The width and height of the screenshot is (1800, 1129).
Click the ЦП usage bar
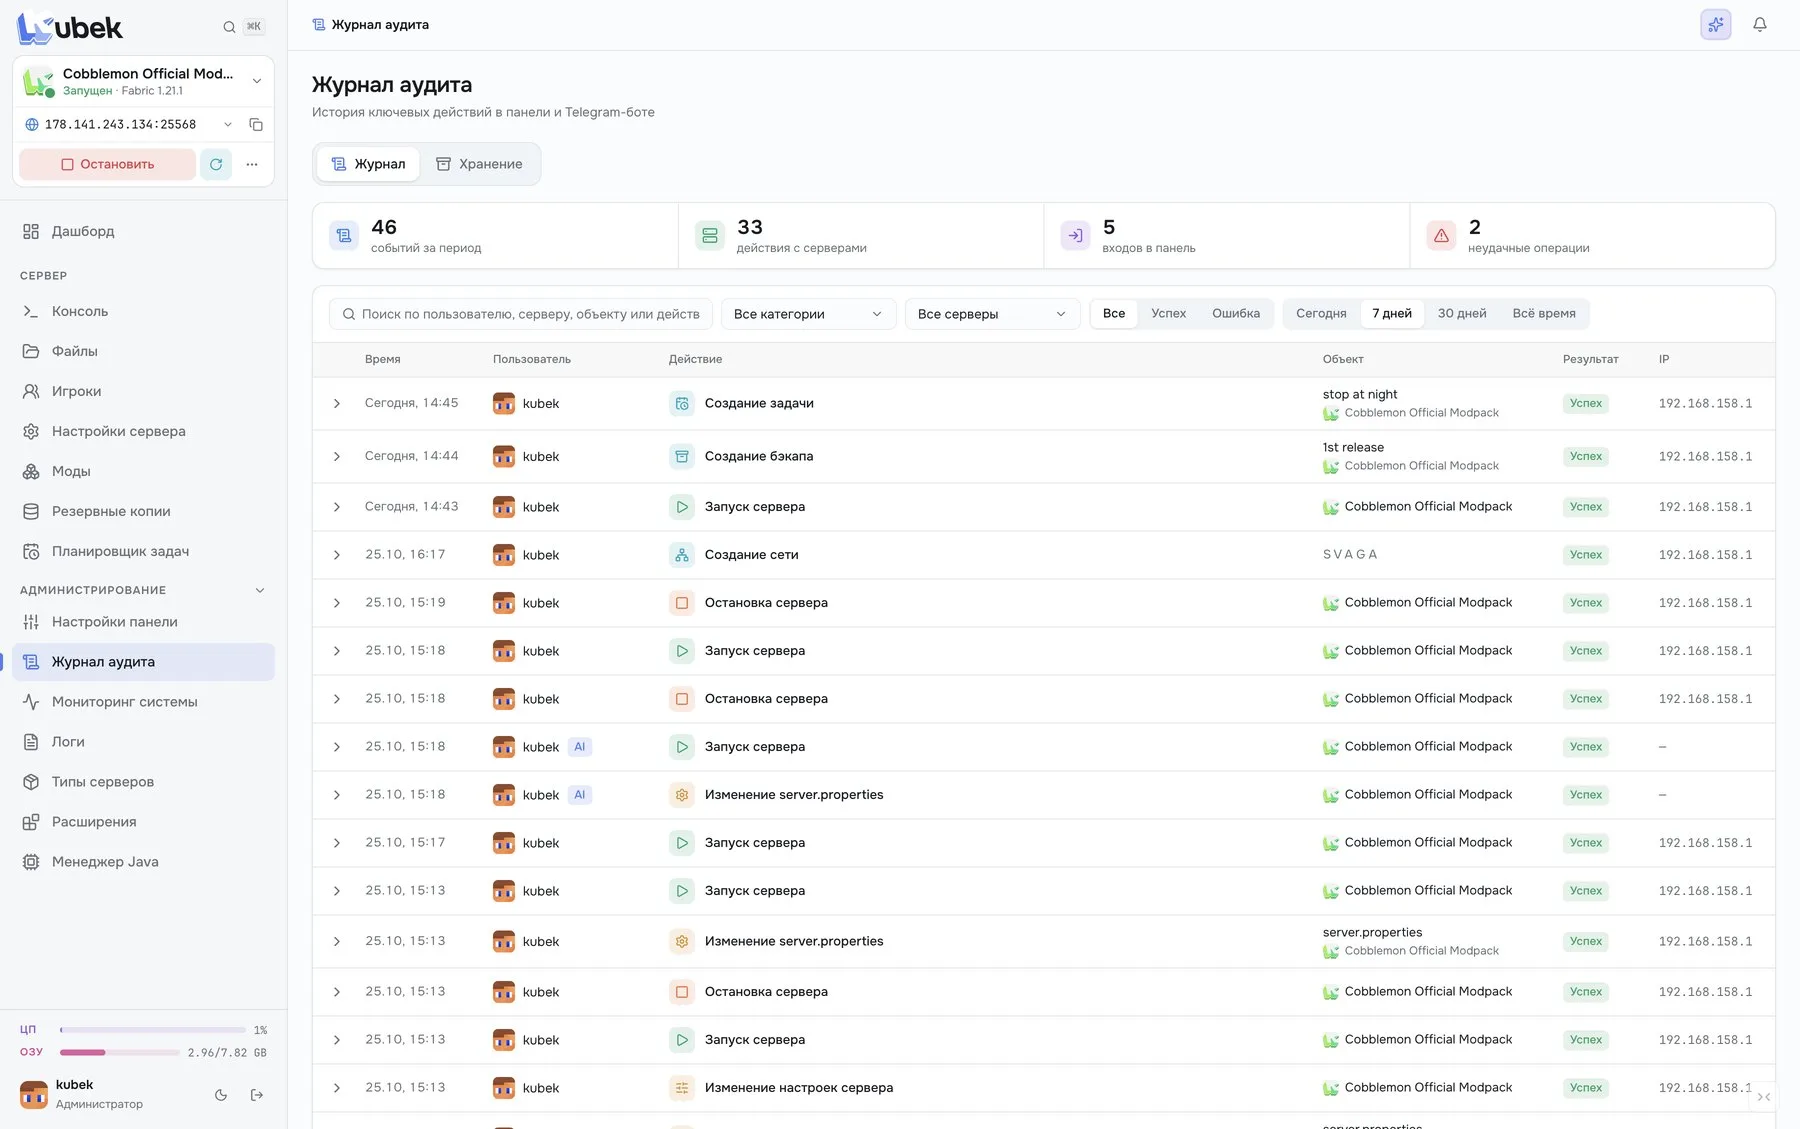coord(153,1030)
